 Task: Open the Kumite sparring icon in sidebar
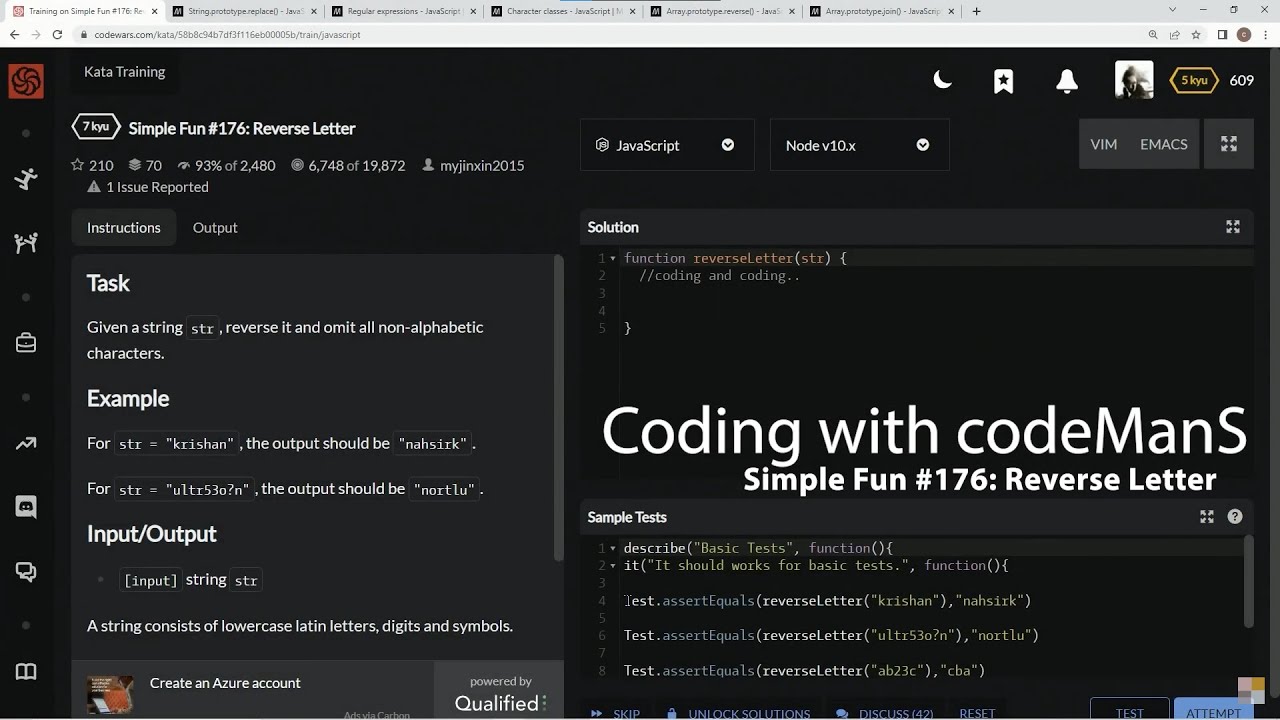tap(26, 242)
